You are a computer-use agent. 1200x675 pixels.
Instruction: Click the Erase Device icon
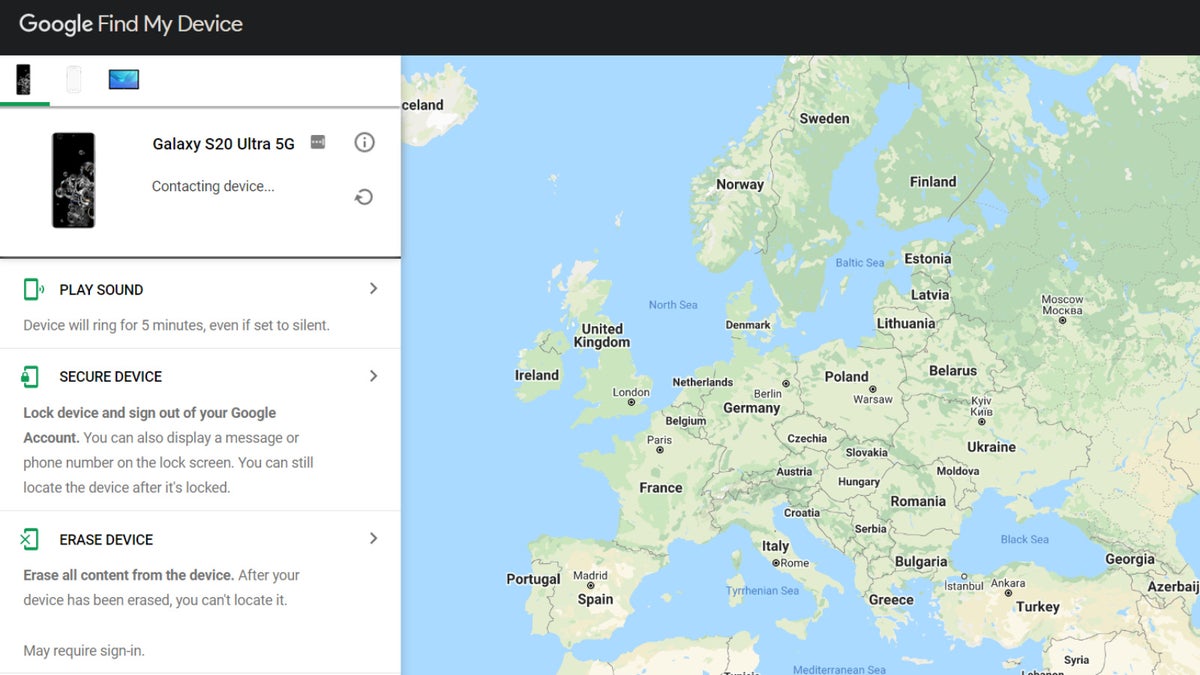click(30, 539)
